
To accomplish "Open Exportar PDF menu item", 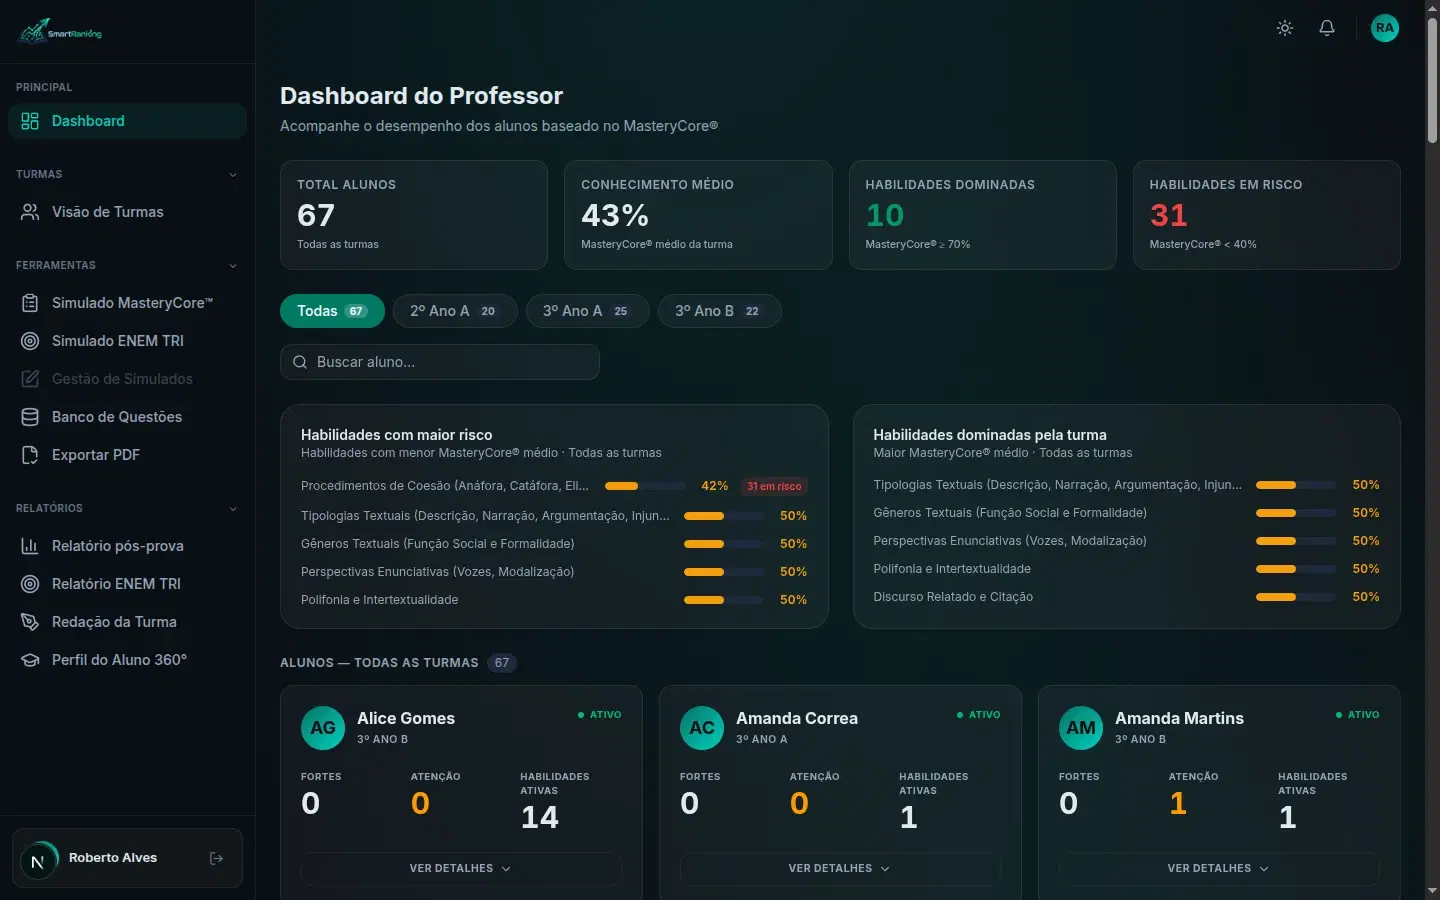I will click(127, 455).
